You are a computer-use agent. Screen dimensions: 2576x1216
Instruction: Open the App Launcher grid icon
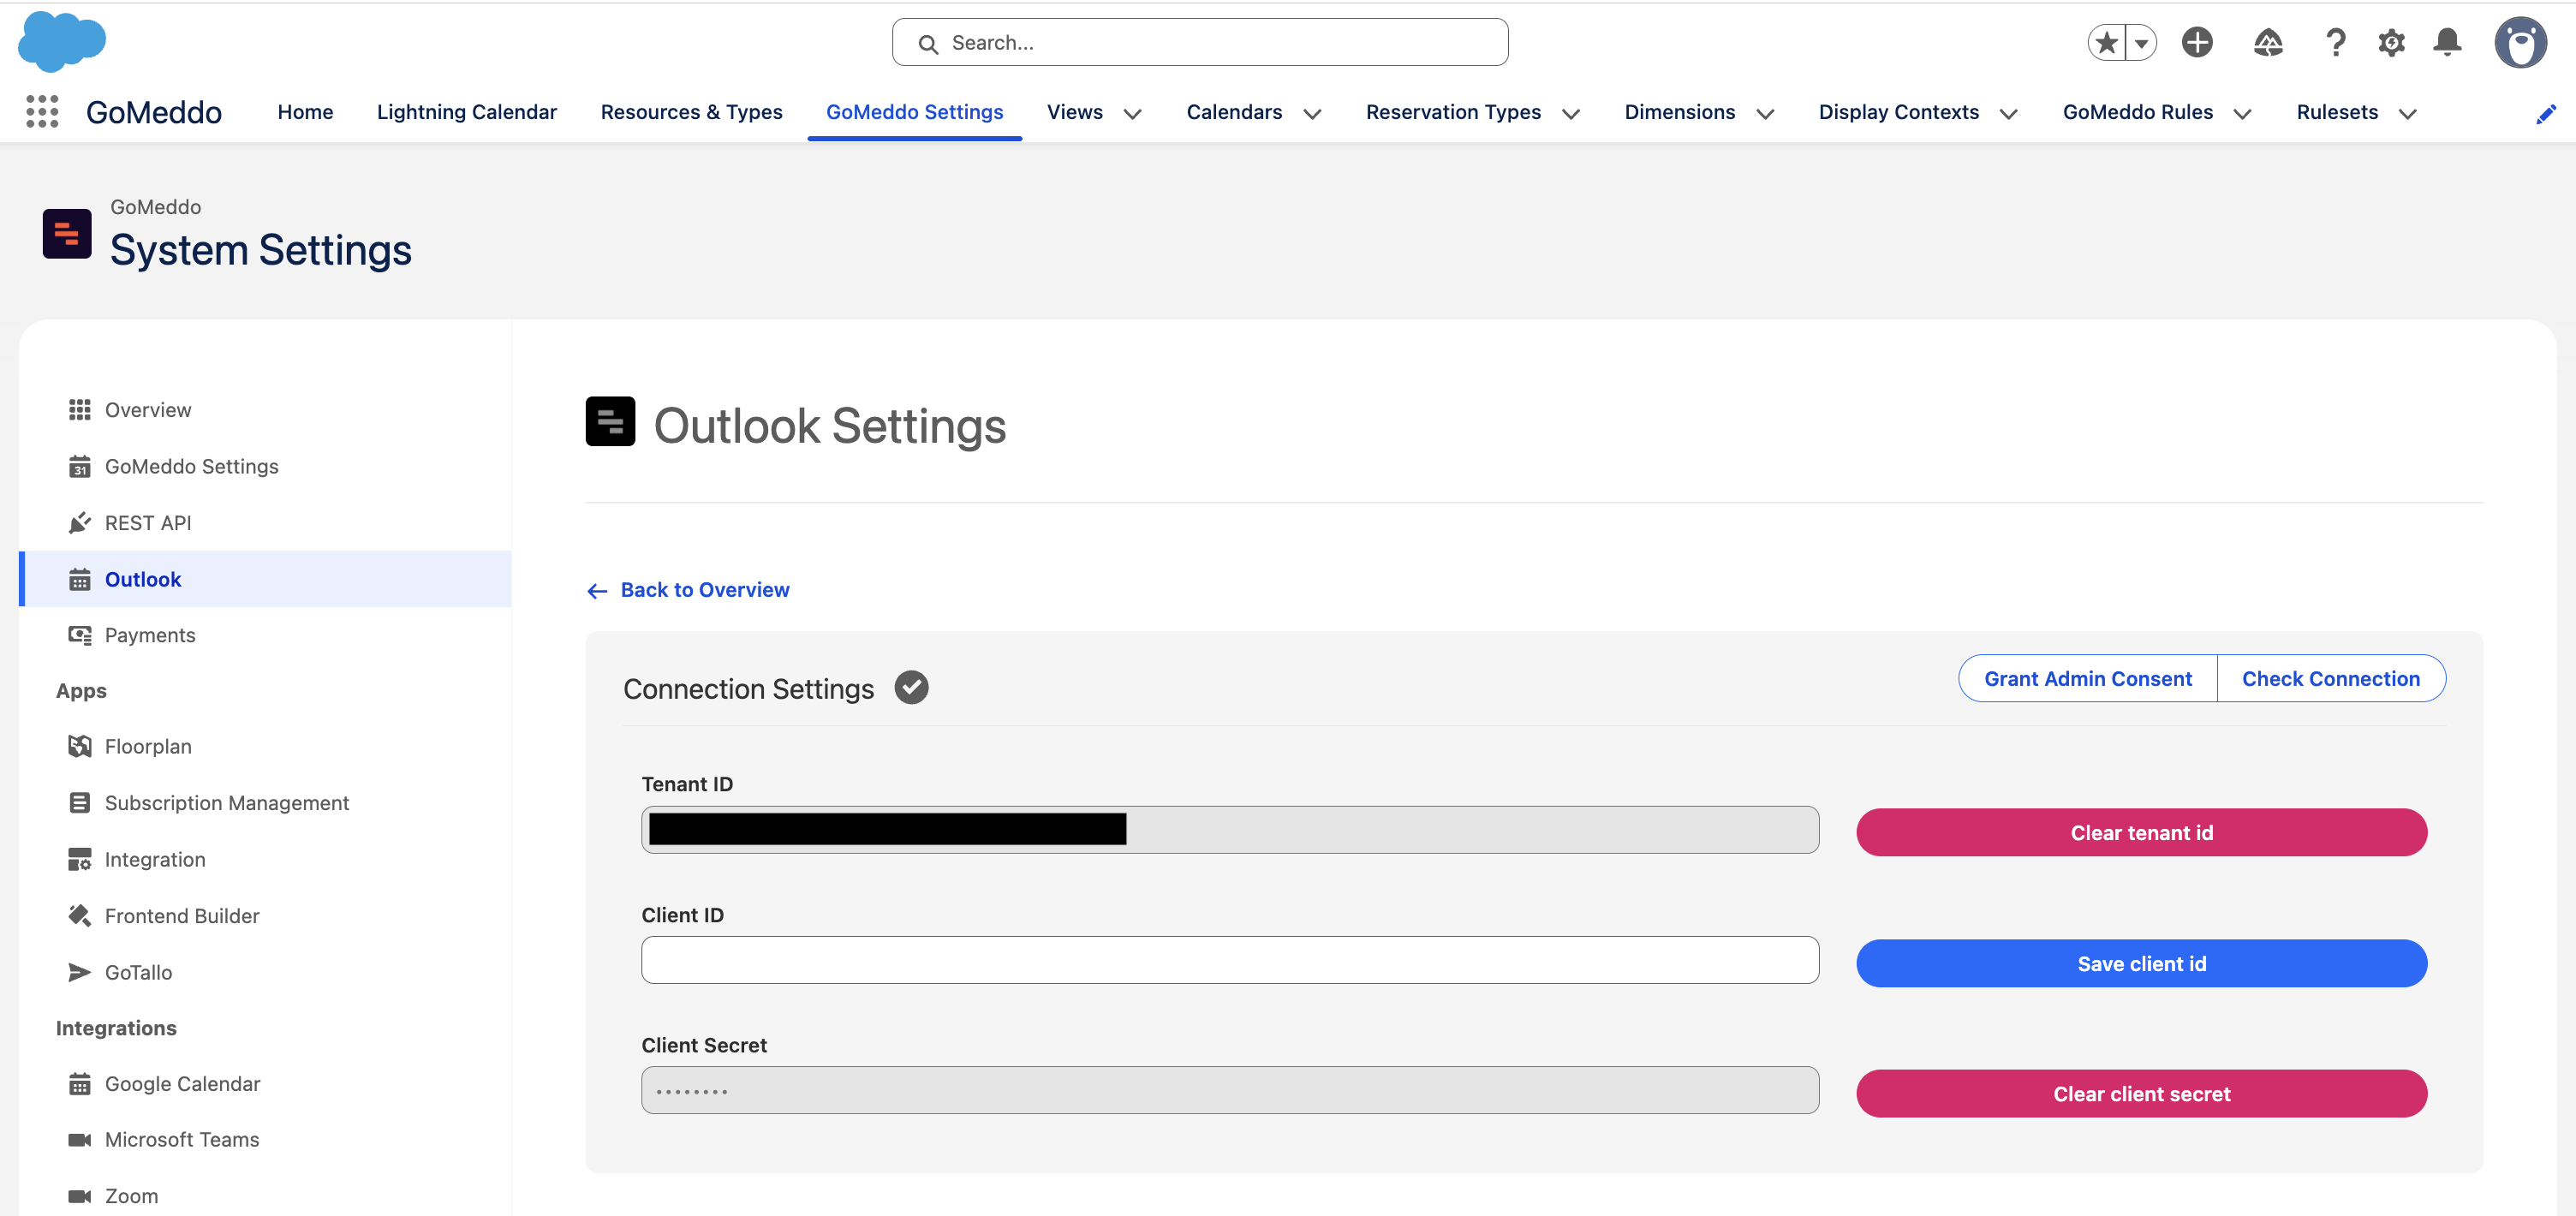[x=42, y=112]
